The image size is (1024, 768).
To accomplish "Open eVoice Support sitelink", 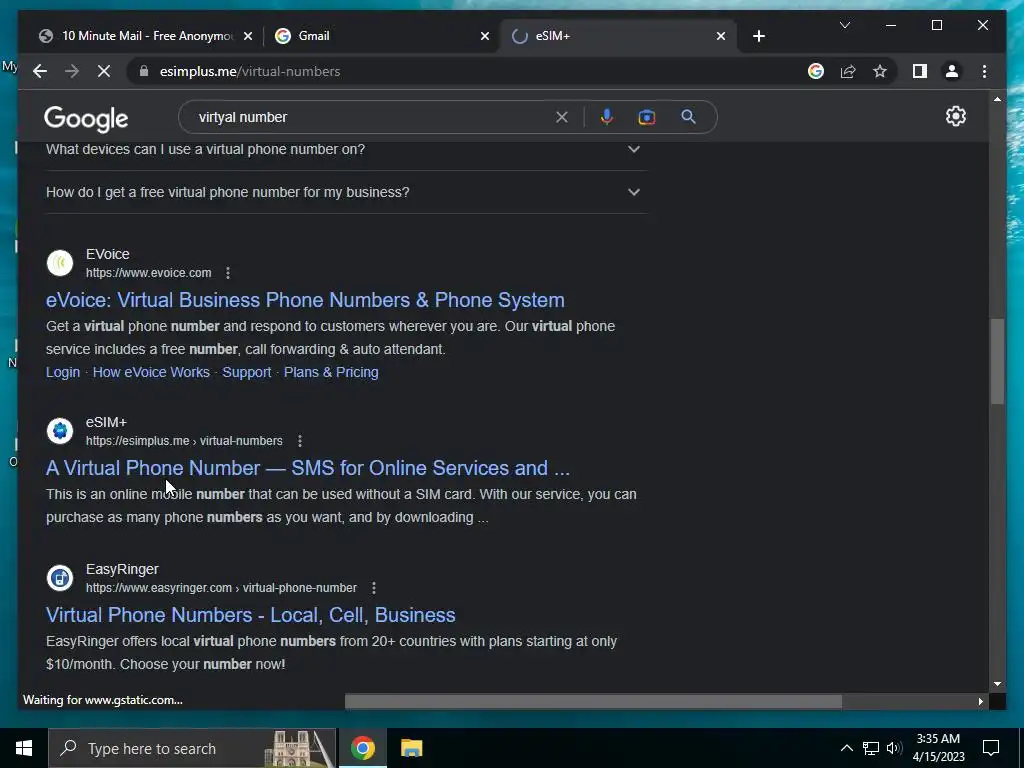I will point(246,372).
